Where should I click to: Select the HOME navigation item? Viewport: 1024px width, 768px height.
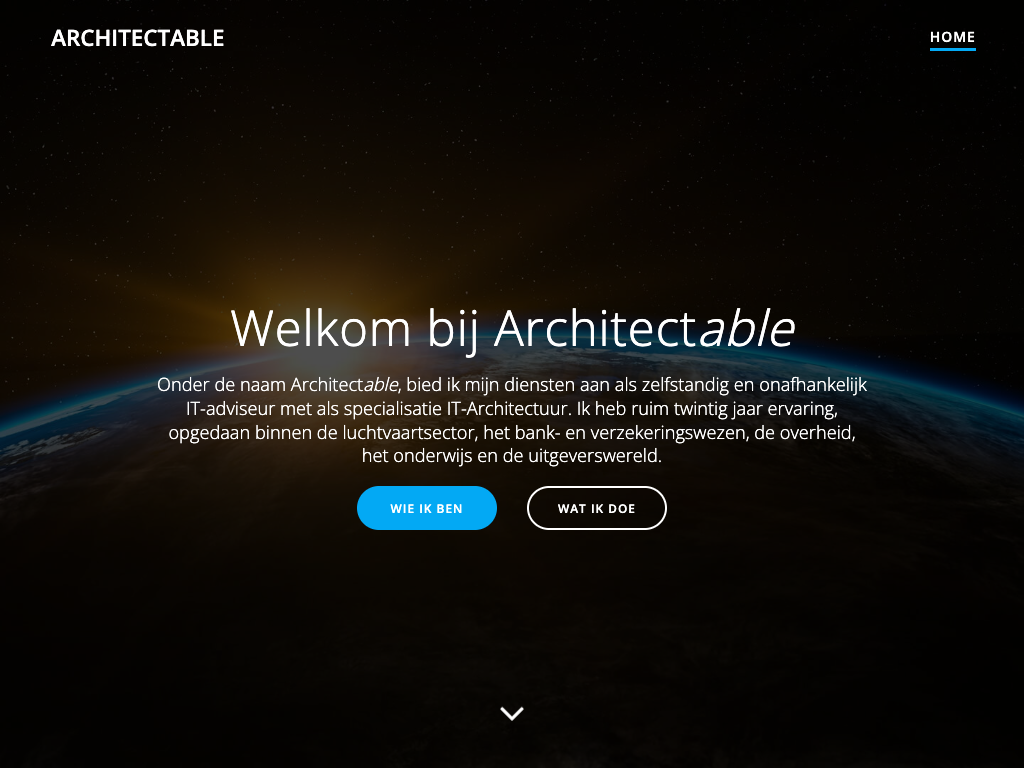(952, 37)
